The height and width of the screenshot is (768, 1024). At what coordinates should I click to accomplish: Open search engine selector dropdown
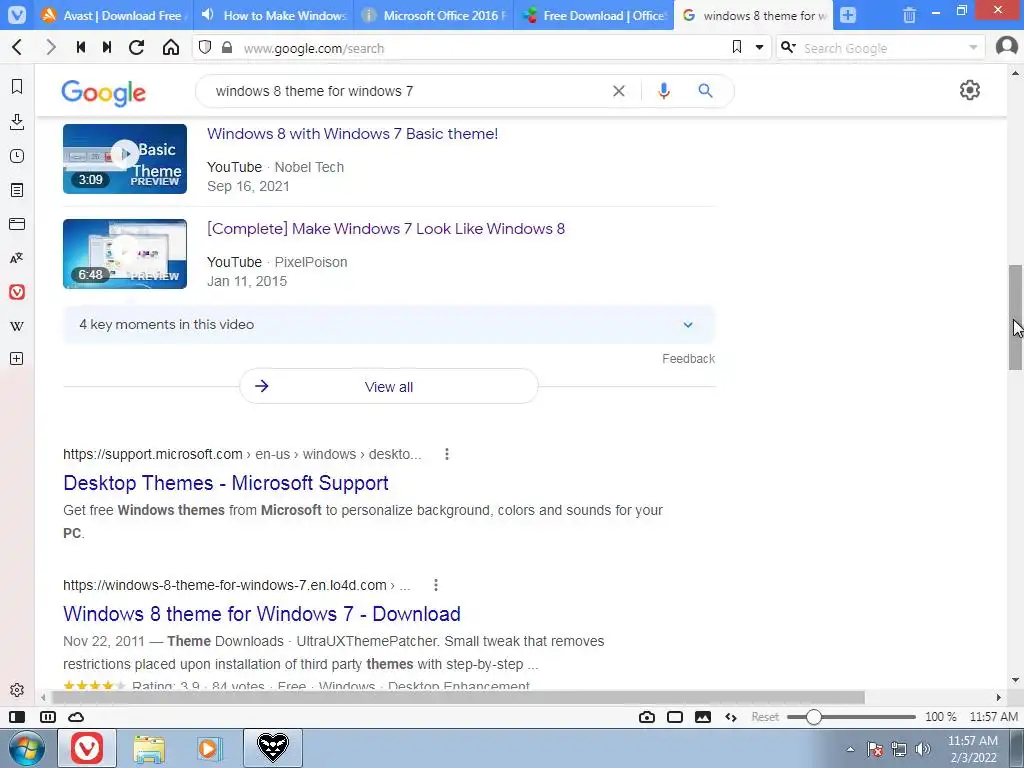(x=788, y=47)
